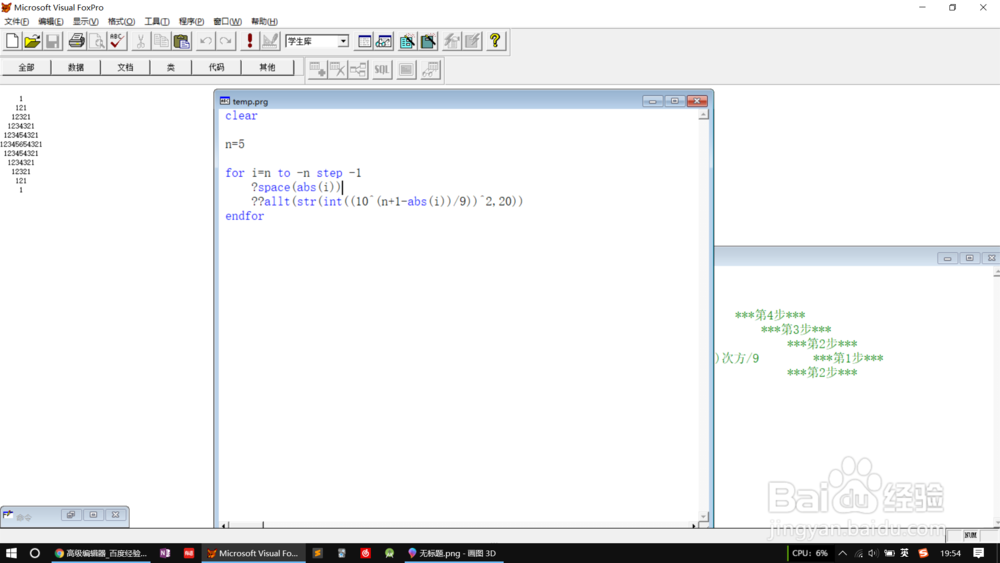Click the Modify Table icon with glasses

tap(430, 69)
